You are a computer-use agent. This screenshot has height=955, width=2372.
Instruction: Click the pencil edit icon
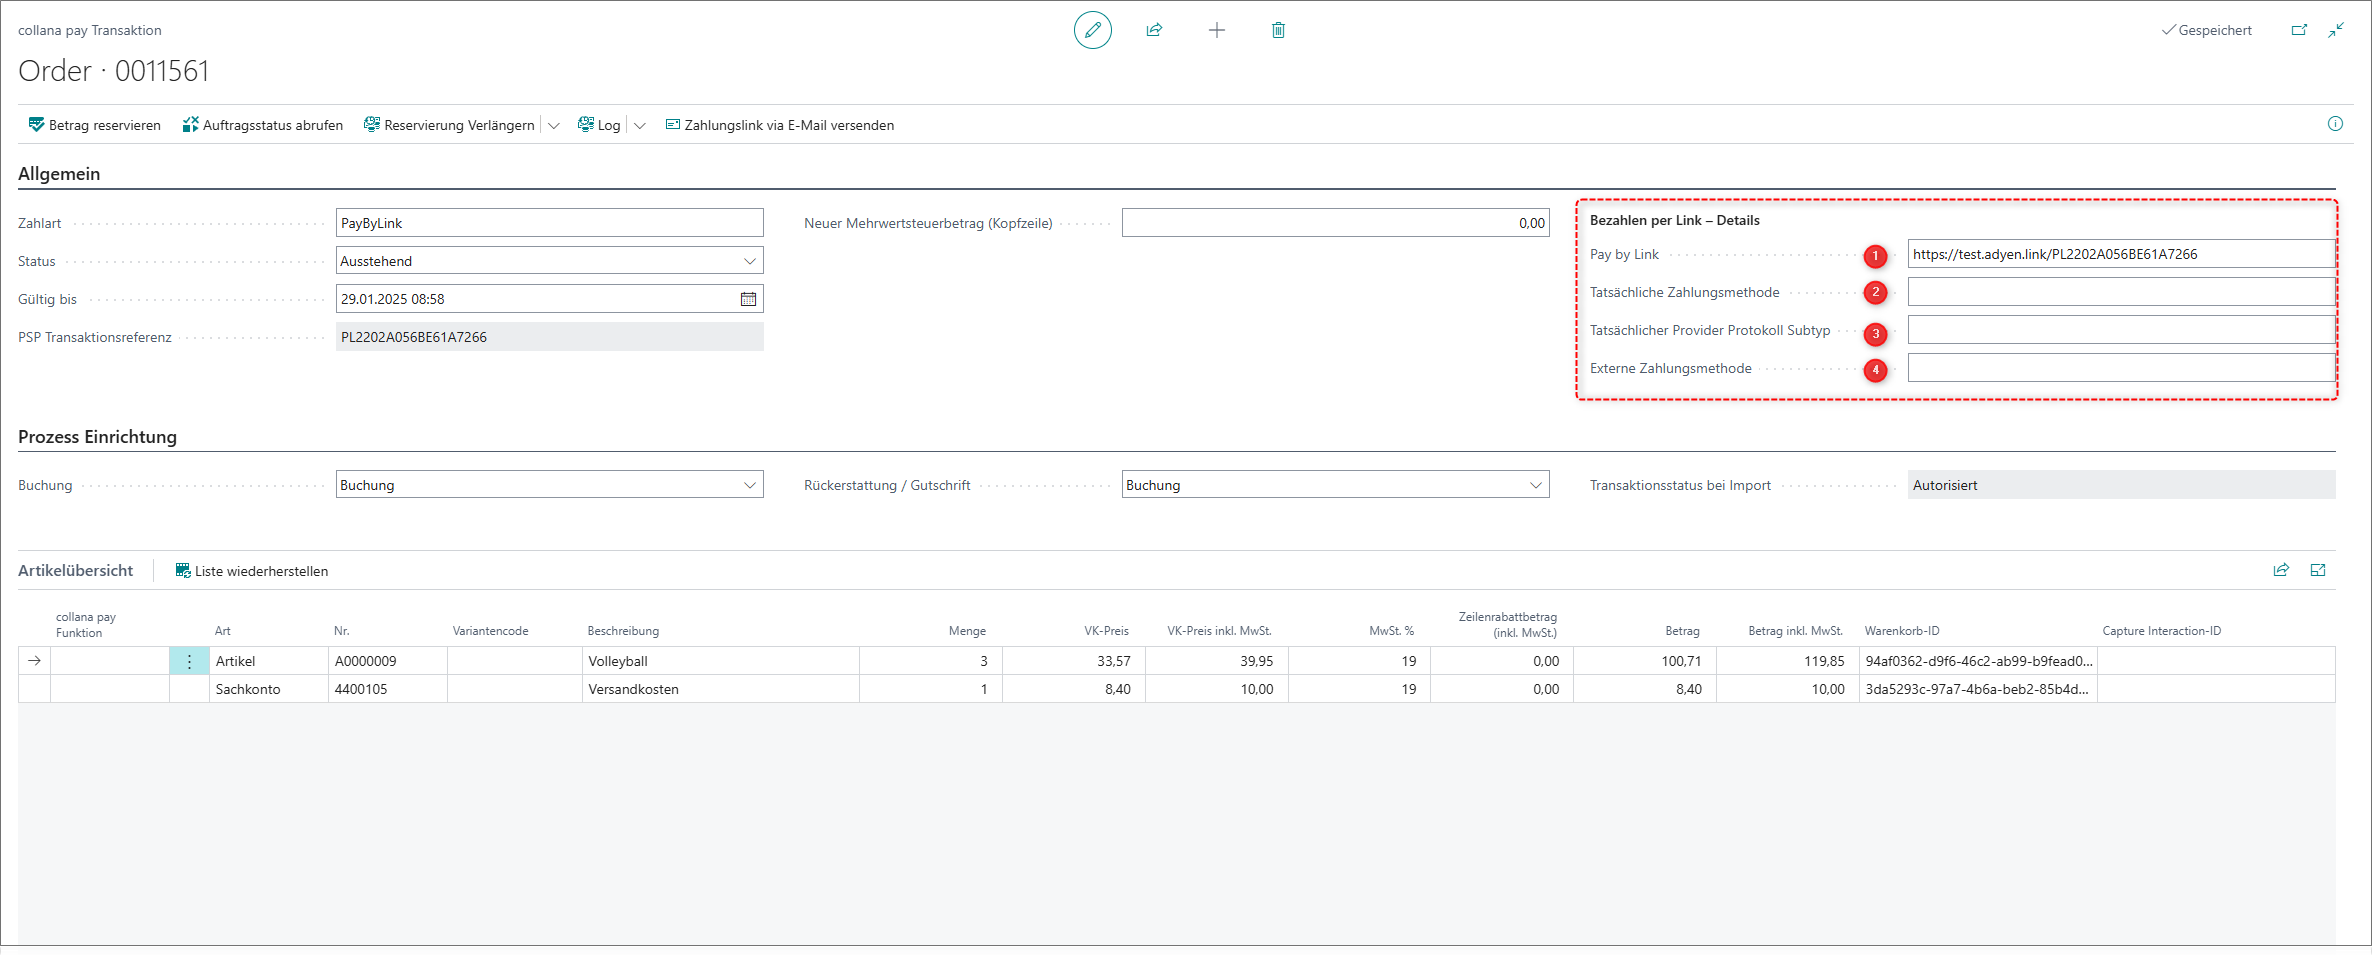[x=1092, y=30]
